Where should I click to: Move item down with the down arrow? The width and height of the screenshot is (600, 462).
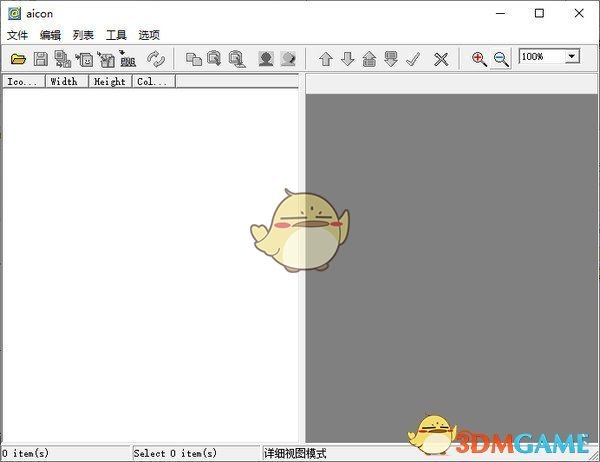point(347,59)
